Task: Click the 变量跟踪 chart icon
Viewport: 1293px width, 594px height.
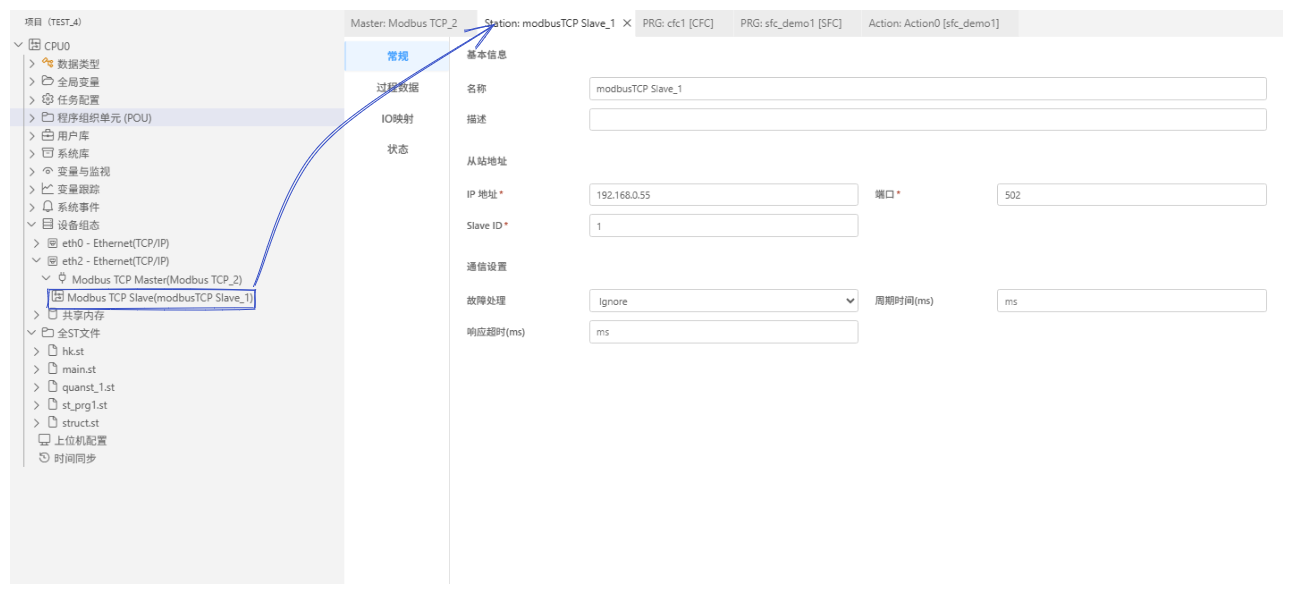Action: click(47, 189)
